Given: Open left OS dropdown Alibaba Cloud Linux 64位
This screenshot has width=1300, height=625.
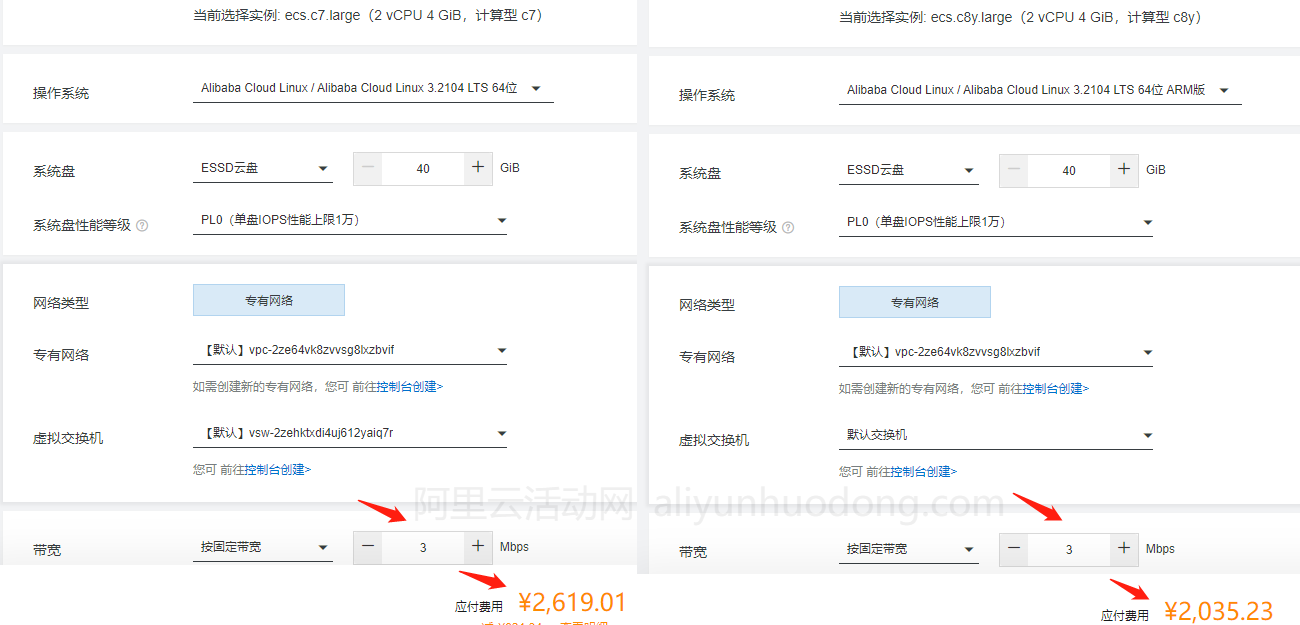Looking at the screenshot, I should coord(373,88).
